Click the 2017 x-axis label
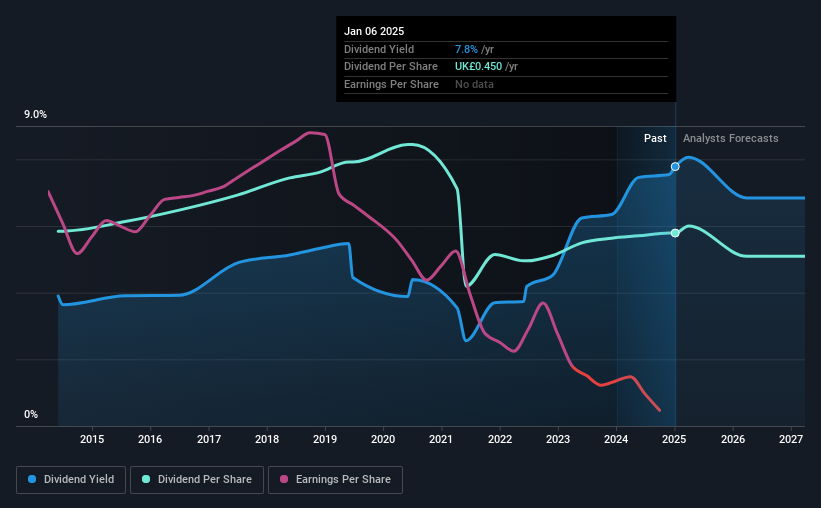The image size is (821, 508). click(x=208, y=439)
